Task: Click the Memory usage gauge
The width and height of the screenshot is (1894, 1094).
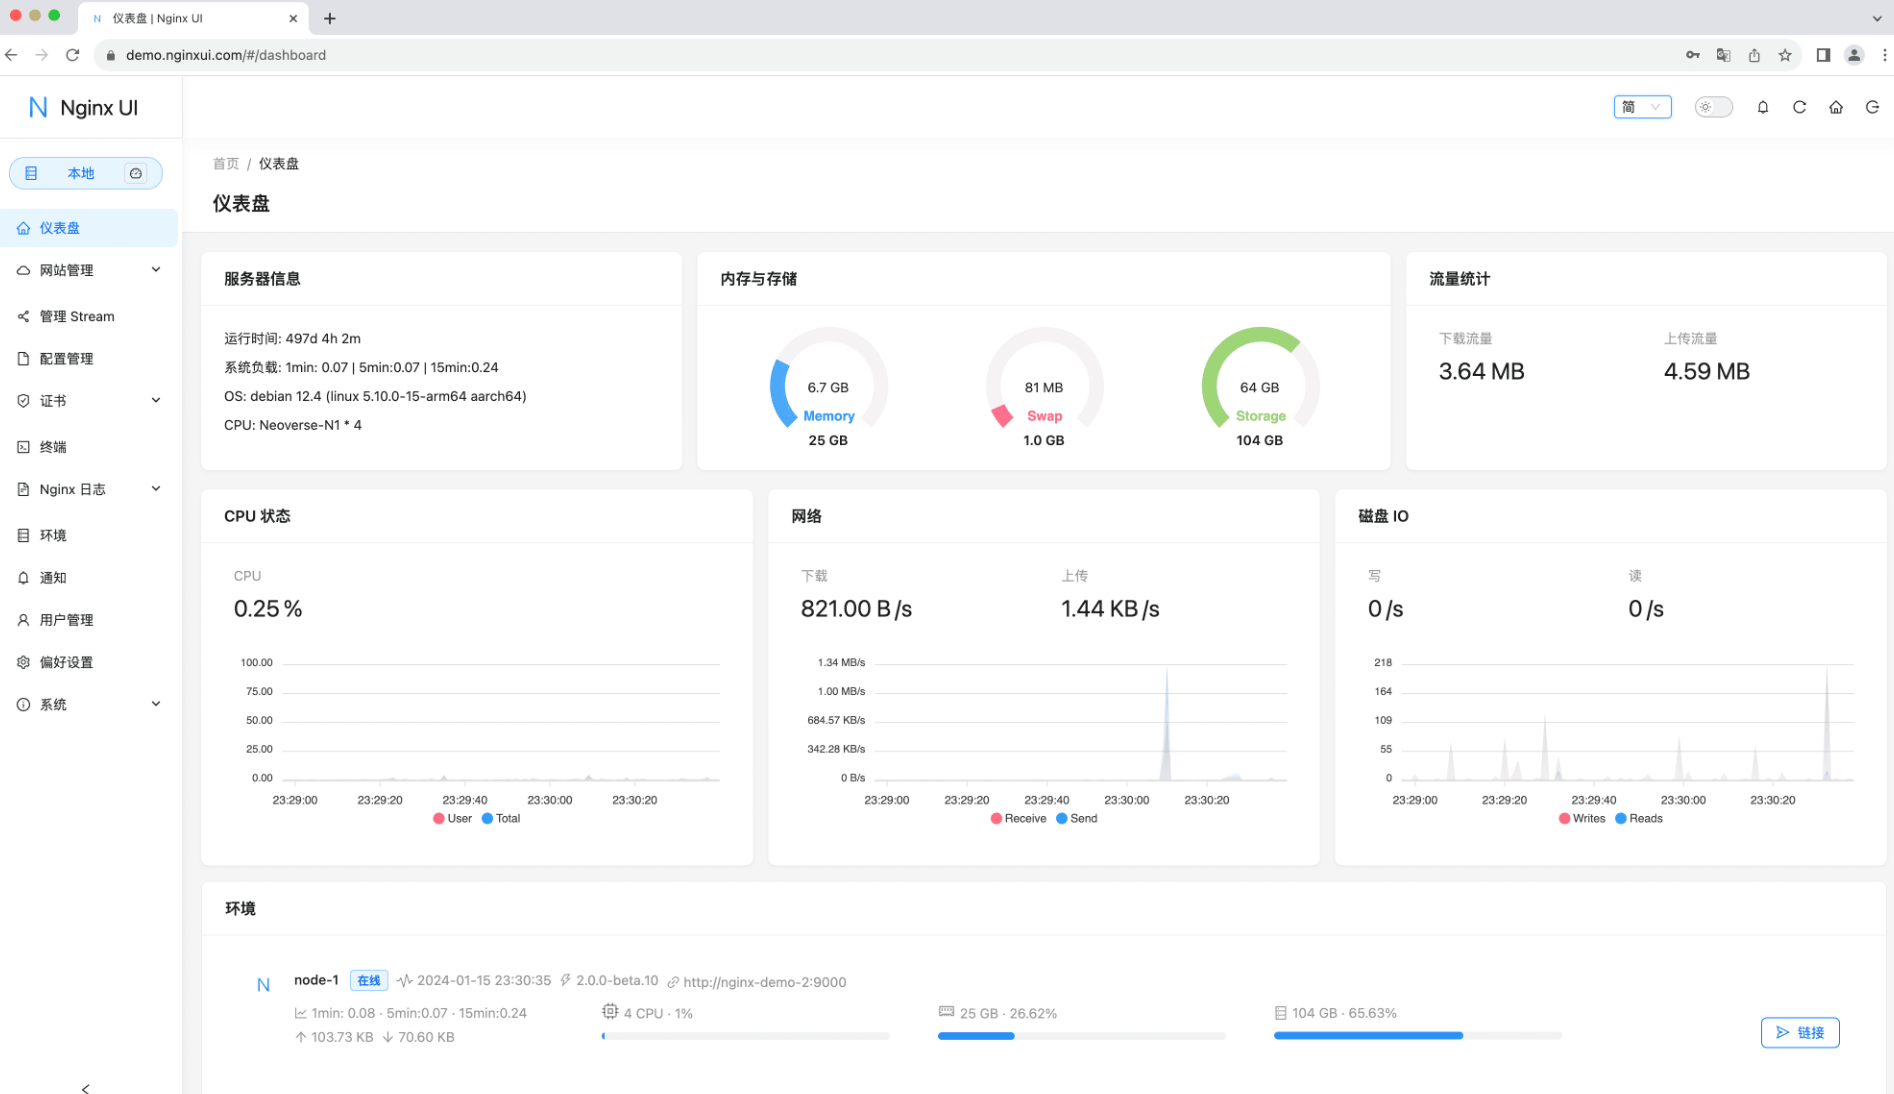Action: pos(828,386)
